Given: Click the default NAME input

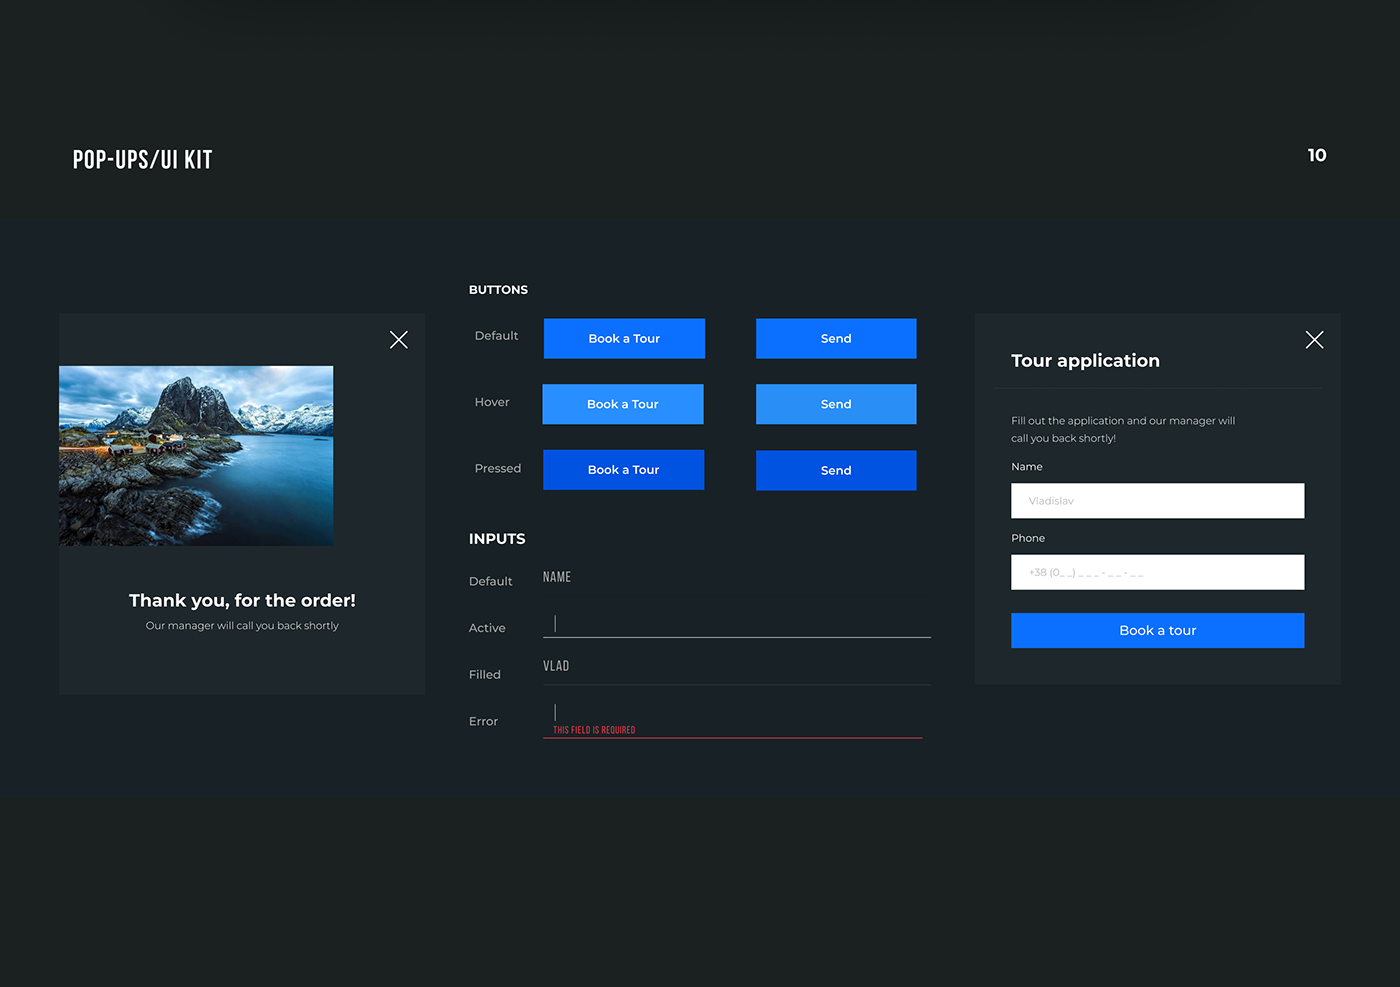Looking at the screenshot, I should pyautogui.click(x=736, y=578).
